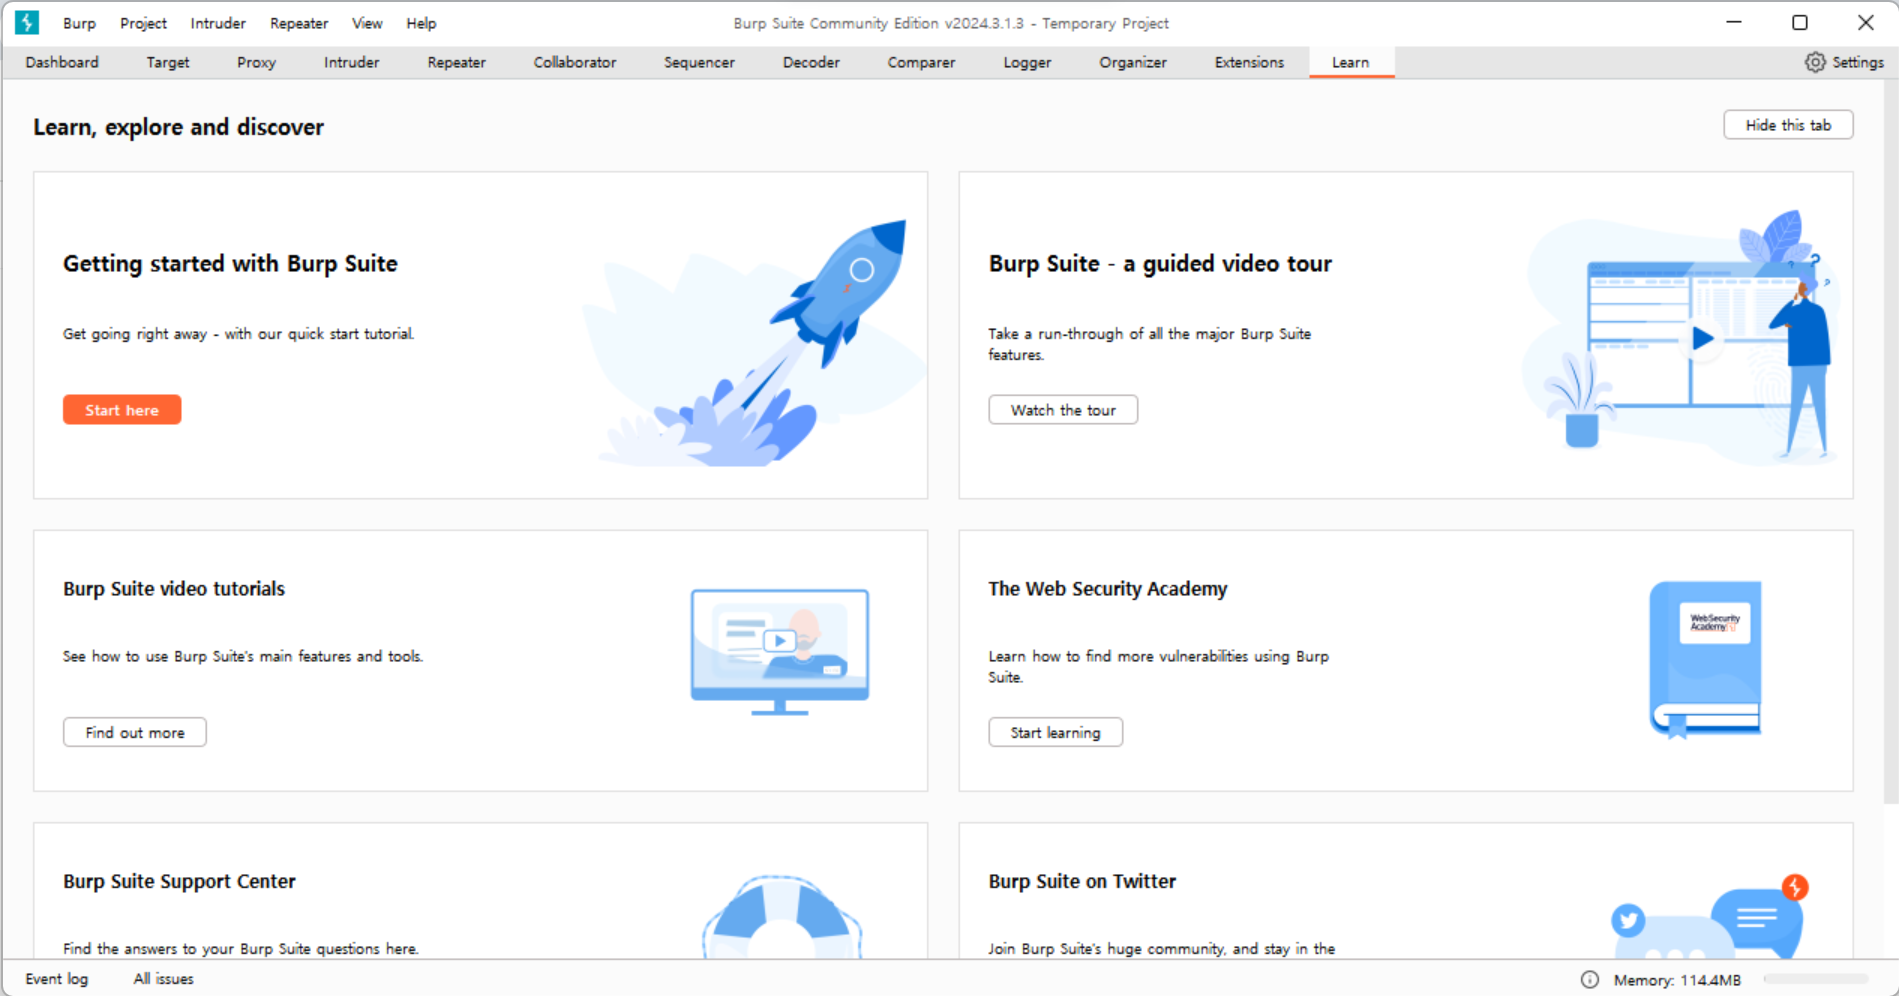Click the memory usage progress bar
This screenshot has height=996, width=1899.
click(x=1815, y=979)
